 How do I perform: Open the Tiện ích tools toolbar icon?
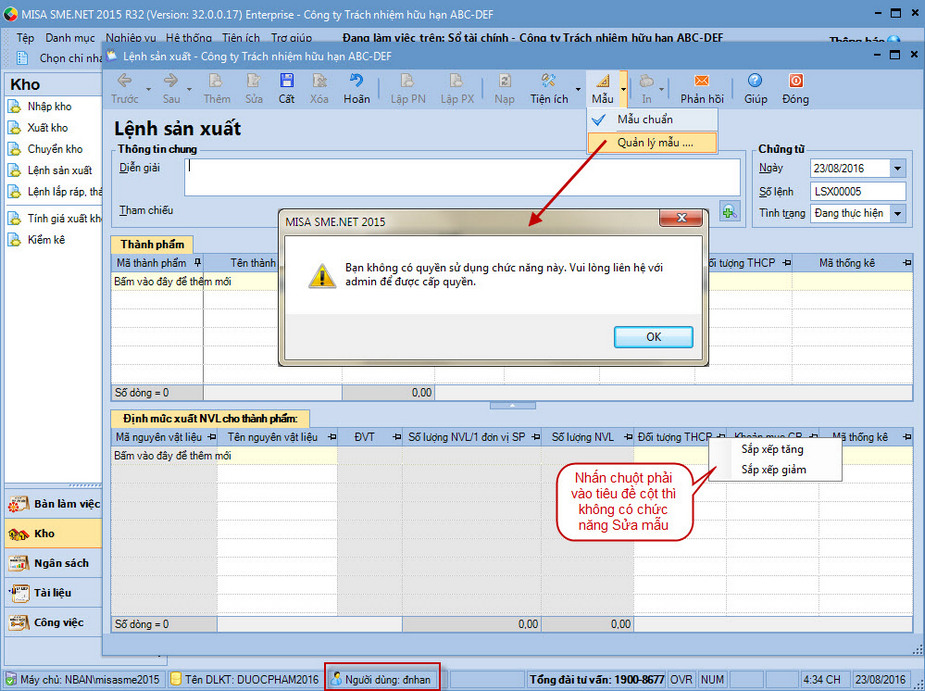point(549,89)
